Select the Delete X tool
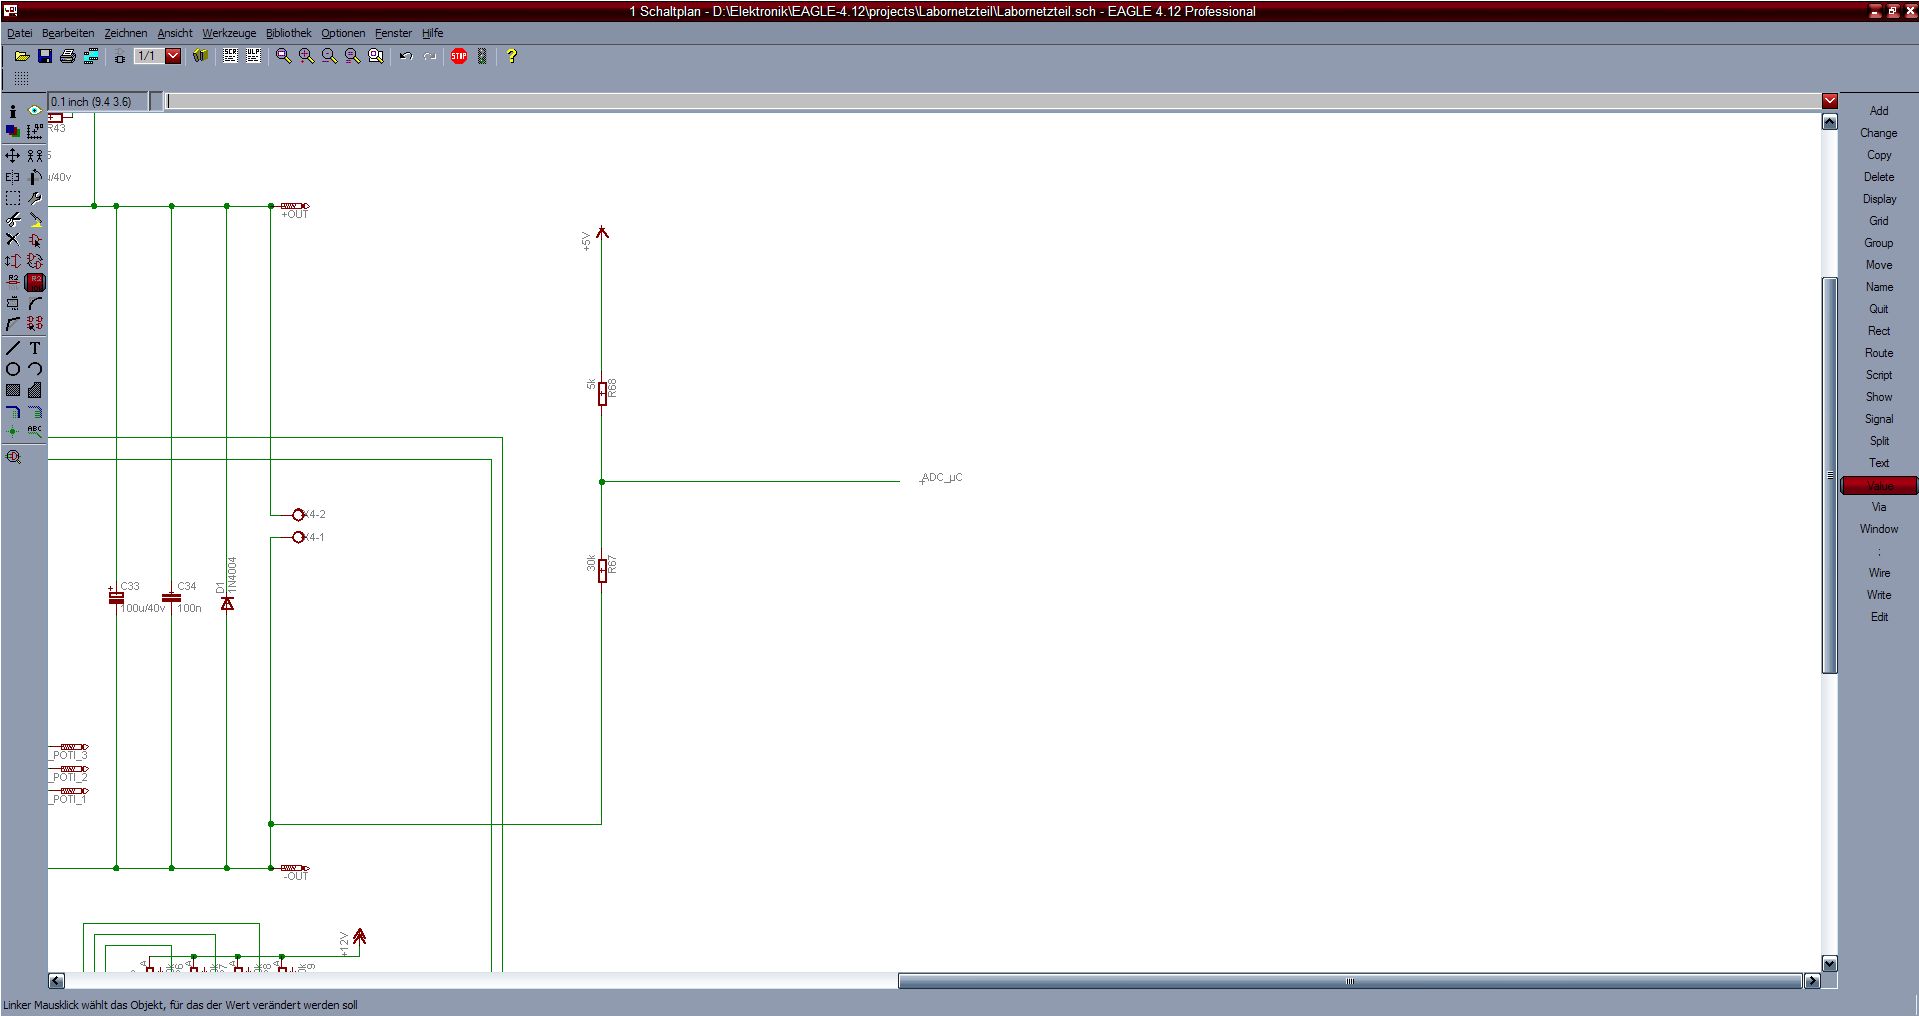 (13, 240)
